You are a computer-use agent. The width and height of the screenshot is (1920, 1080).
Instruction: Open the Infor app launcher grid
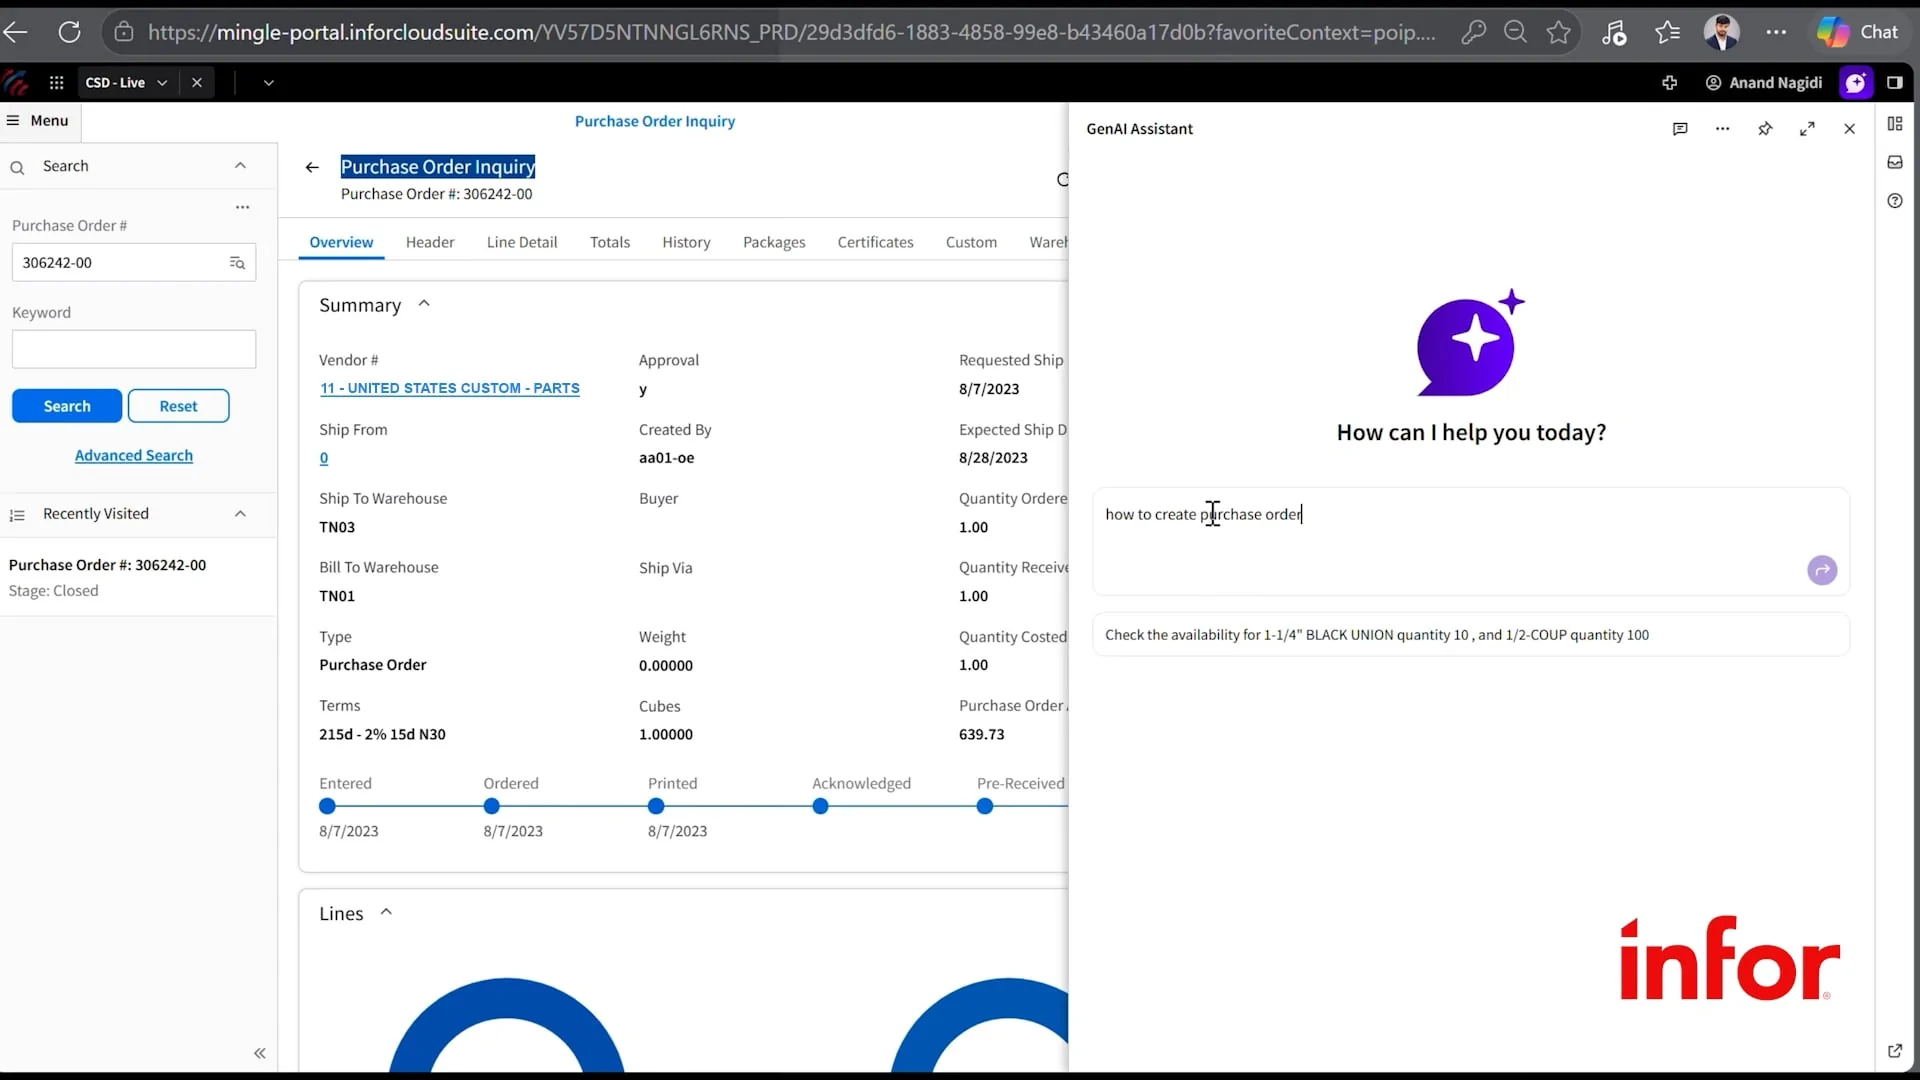(x=57, y=83)
